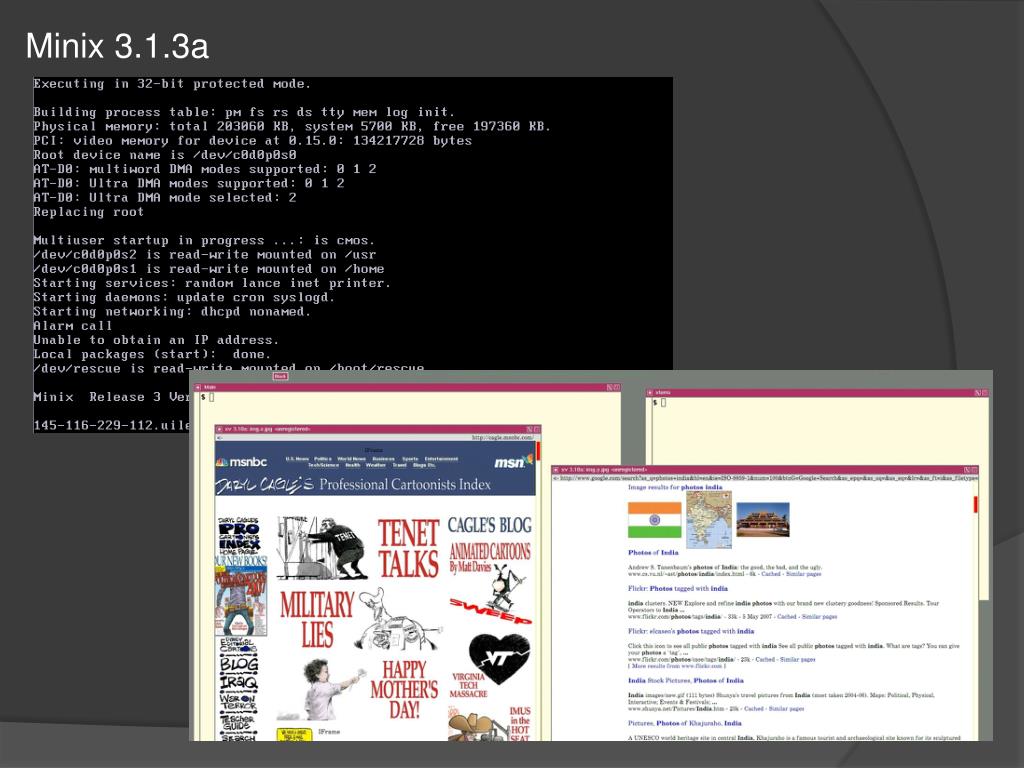Click the msnbc peacock logo
The image size is (1024, 768).
coord(222,462)
